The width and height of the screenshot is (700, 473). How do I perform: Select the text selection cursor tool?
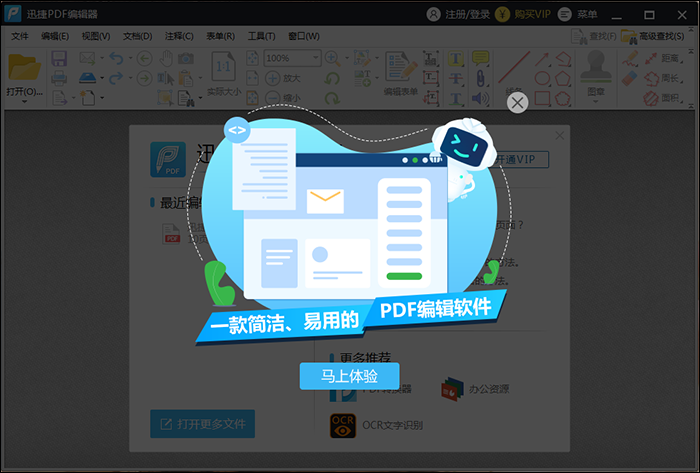(x=166, y=79)
